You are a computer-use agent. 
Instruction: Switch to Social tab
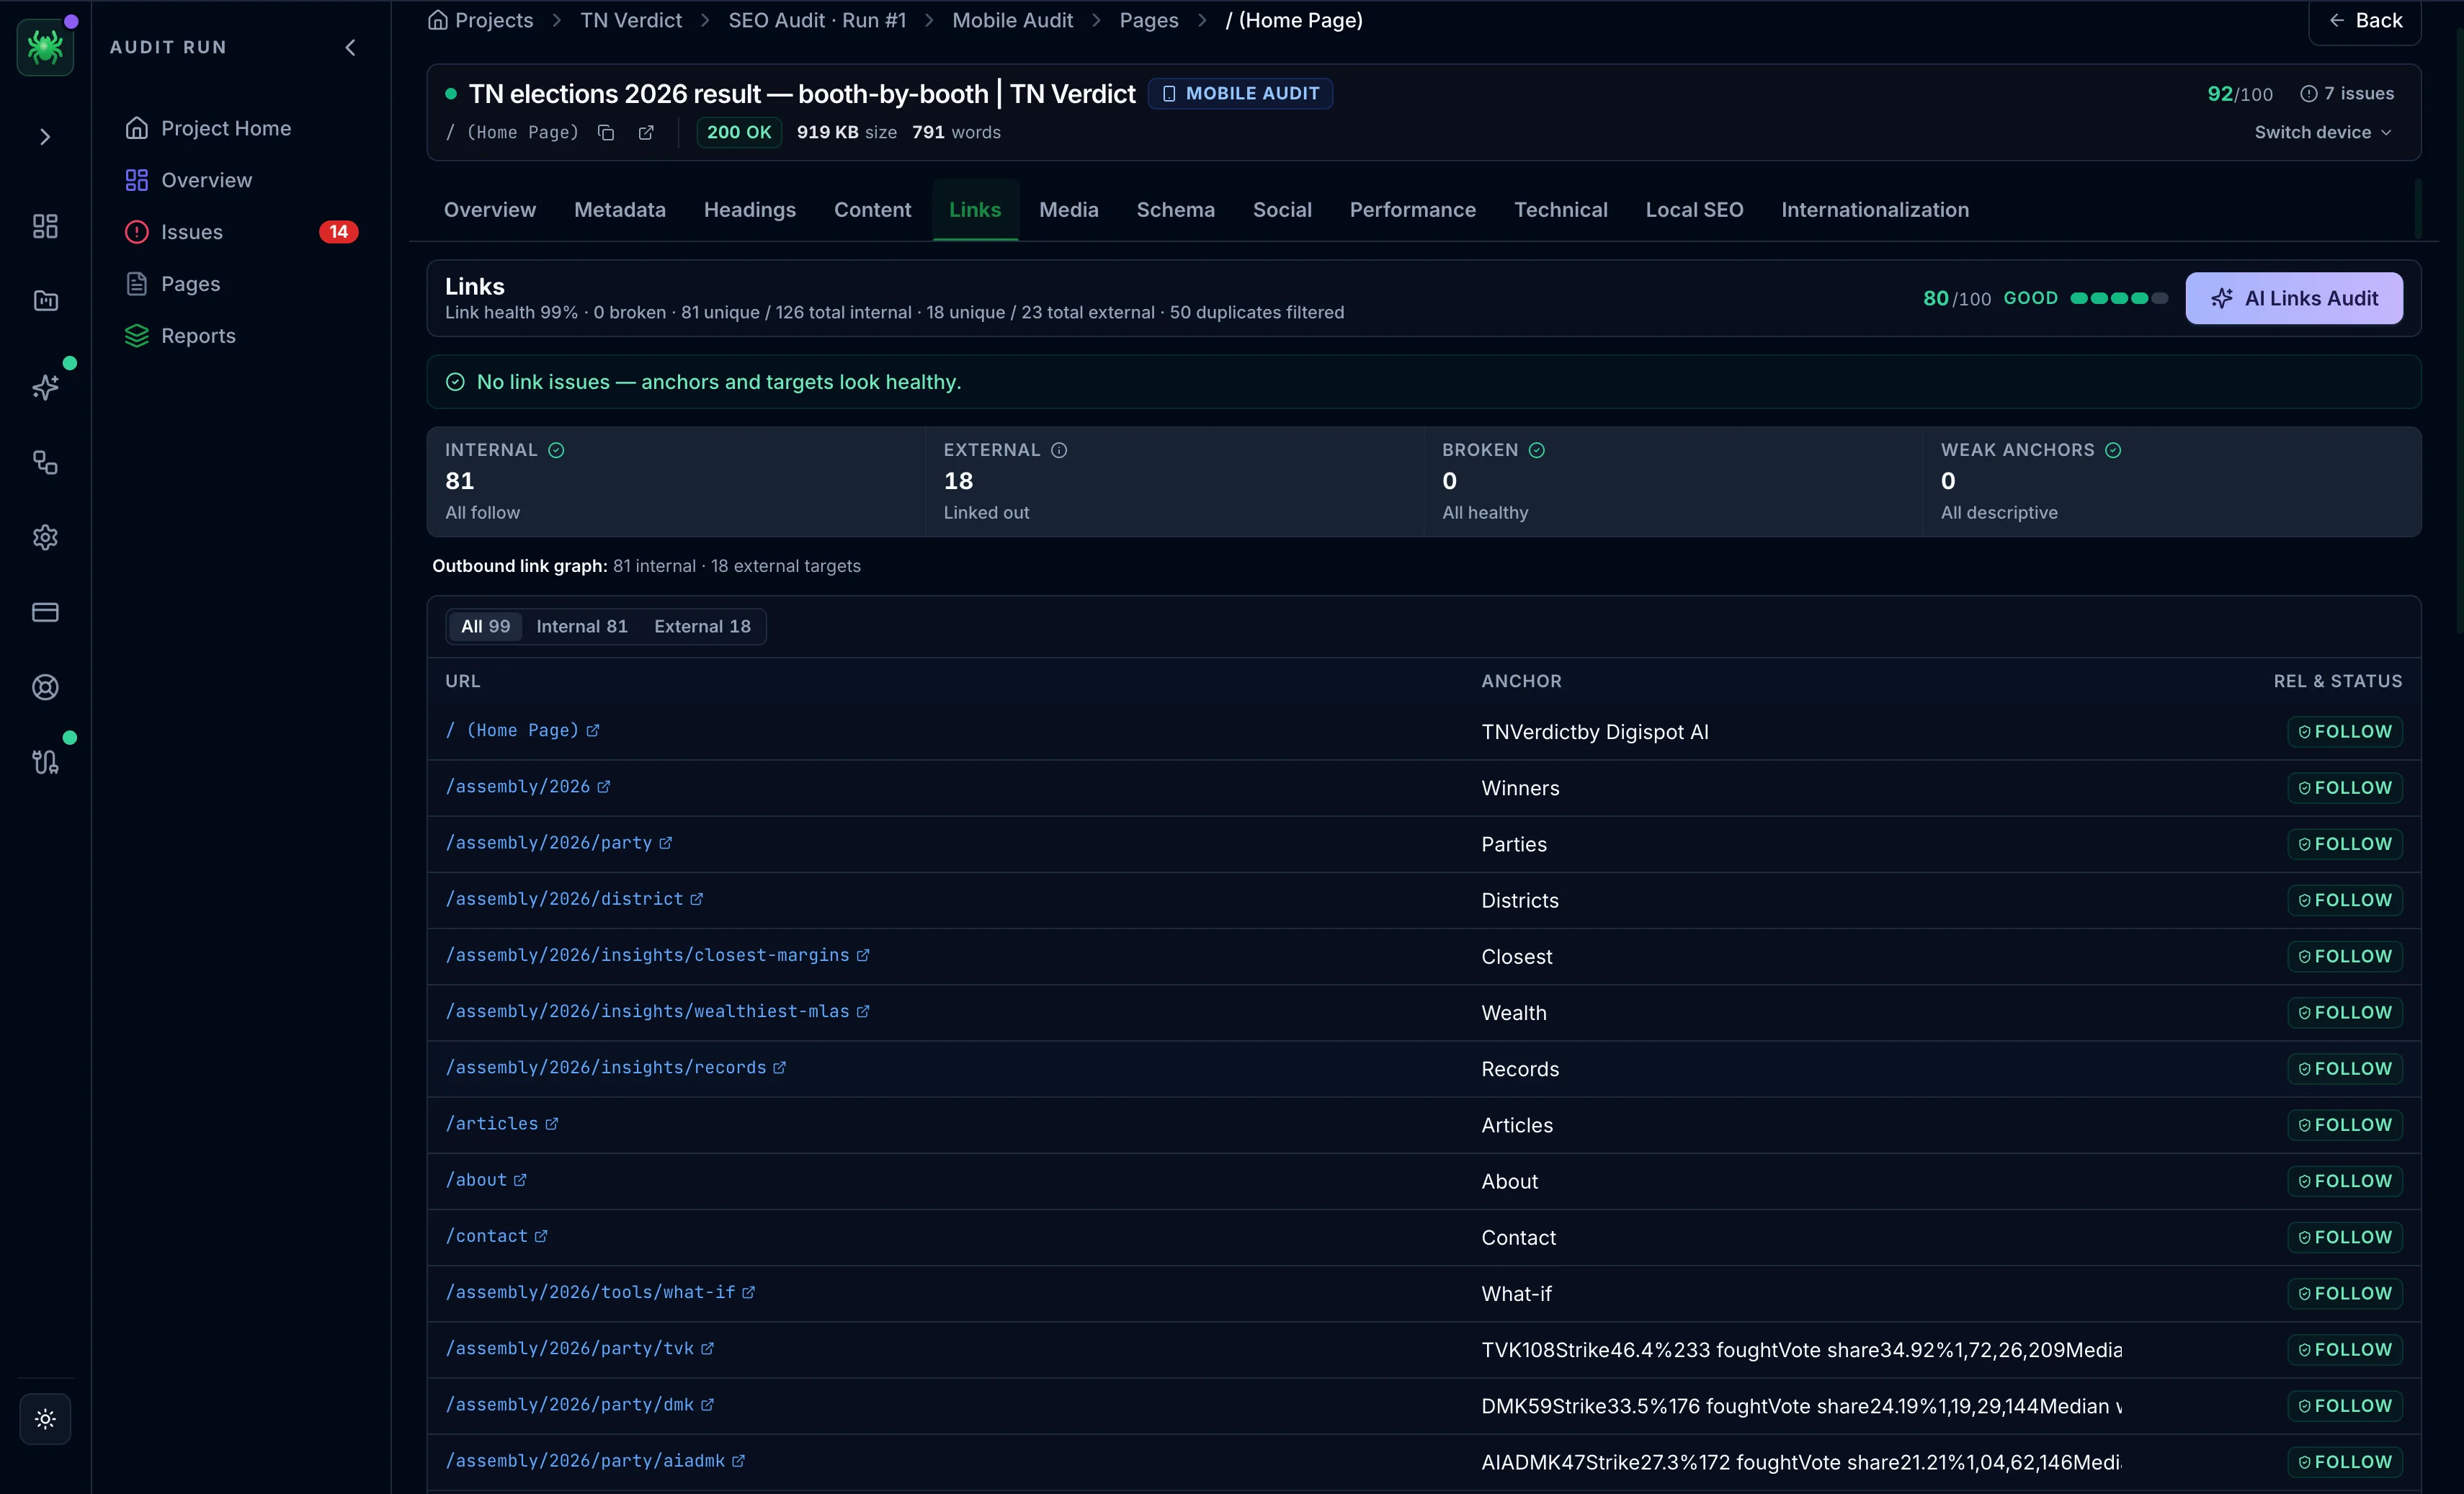[1282, 210]
